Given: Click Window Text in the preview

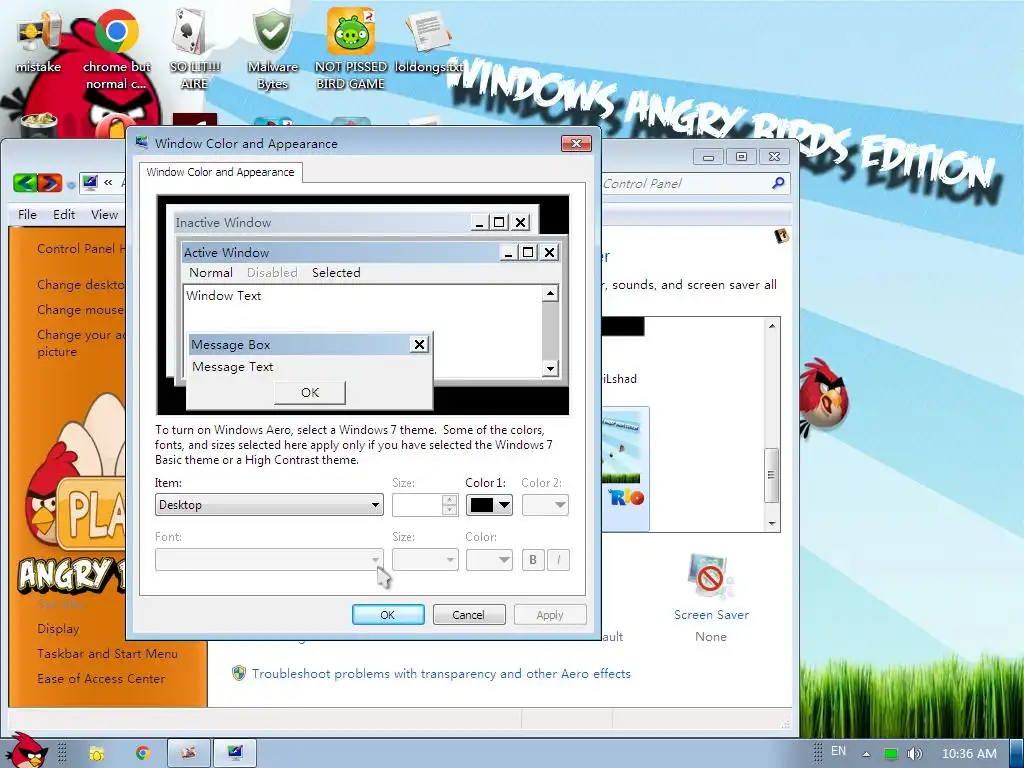Looking at the screenshot, I should click(224, 295).
